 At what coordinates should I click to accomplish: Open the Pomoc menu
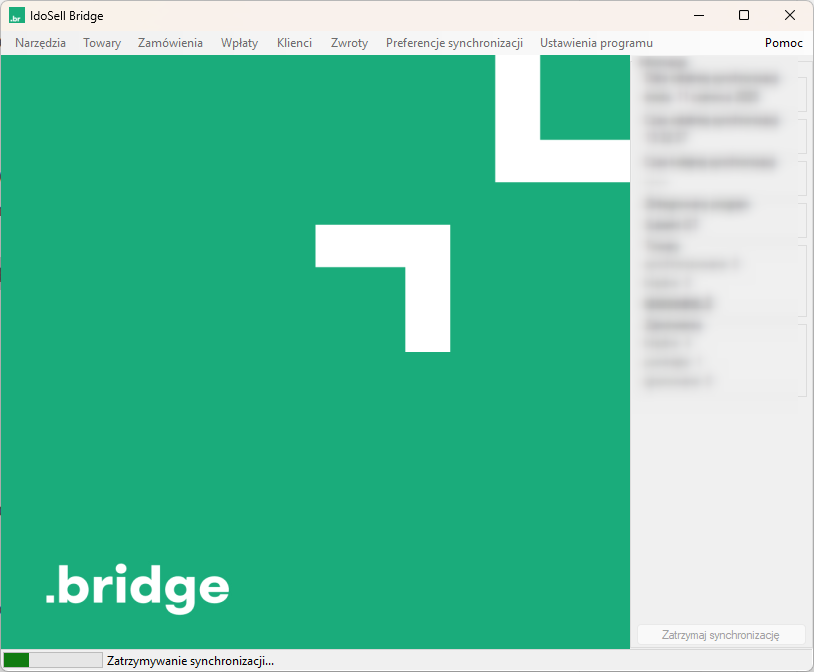coord(783,43)
